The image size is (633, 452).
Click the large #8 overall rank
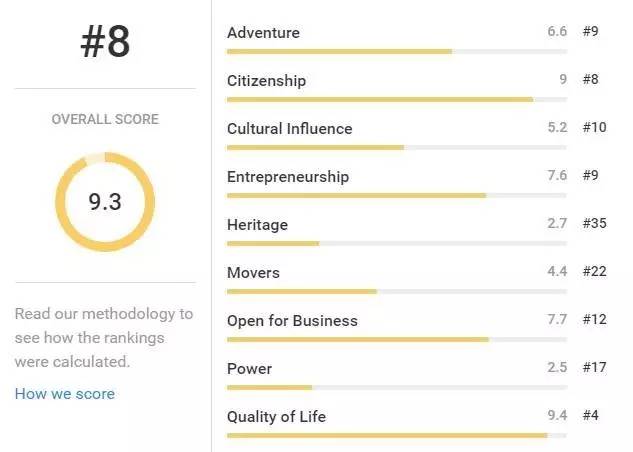pos(105,43)
